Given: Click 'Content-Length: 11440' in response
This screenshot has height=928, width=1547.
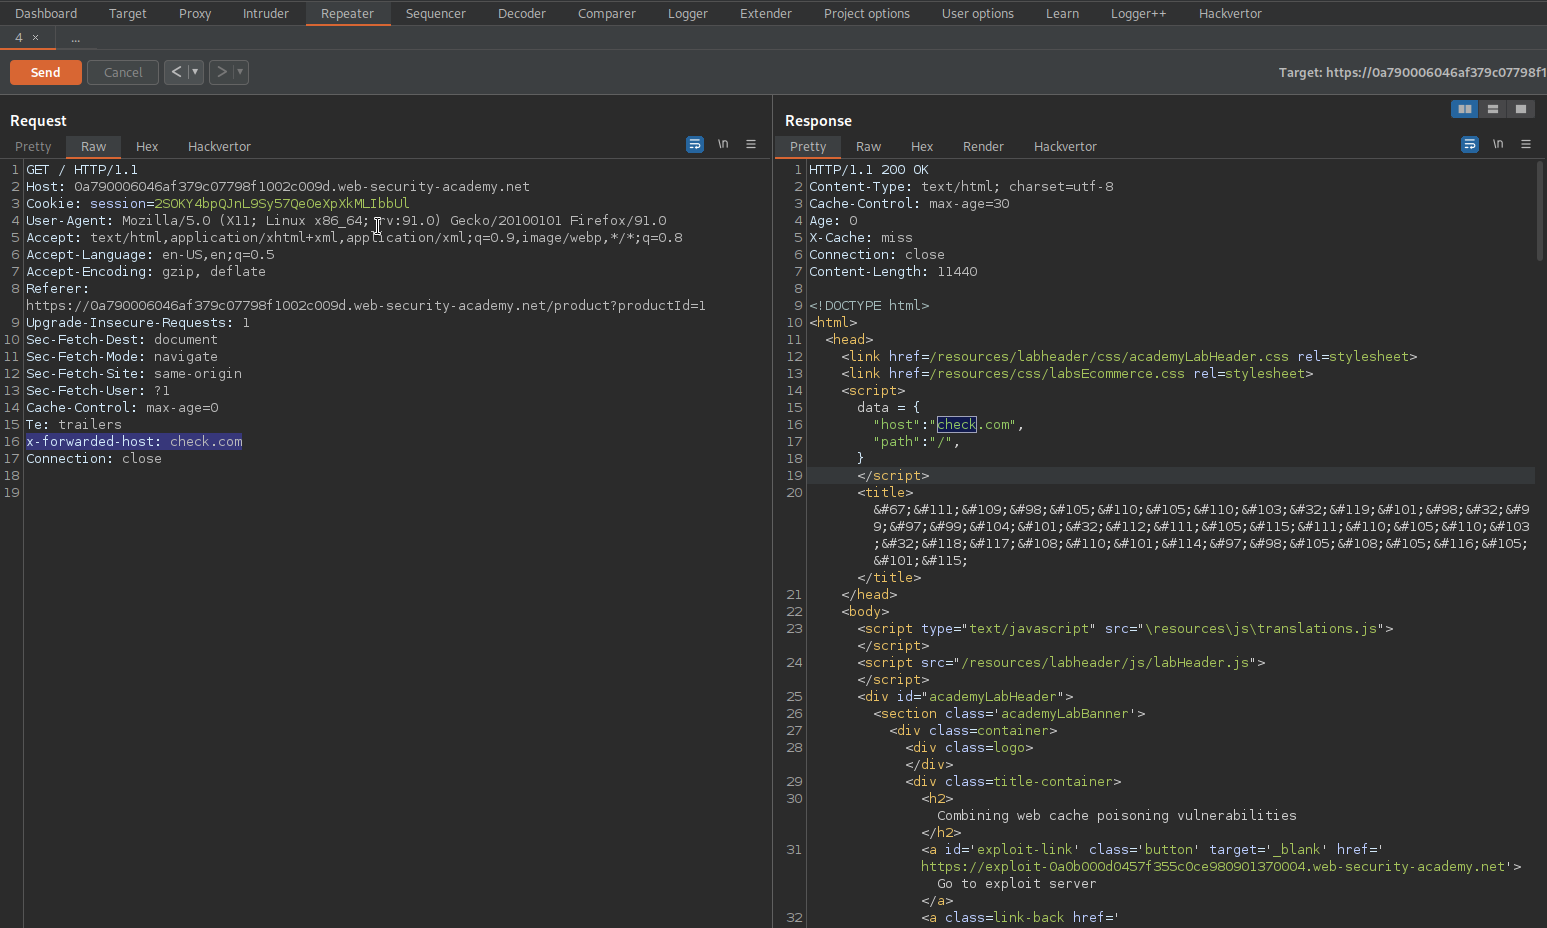Looking at the screenshot, I should tap(893, 272).
